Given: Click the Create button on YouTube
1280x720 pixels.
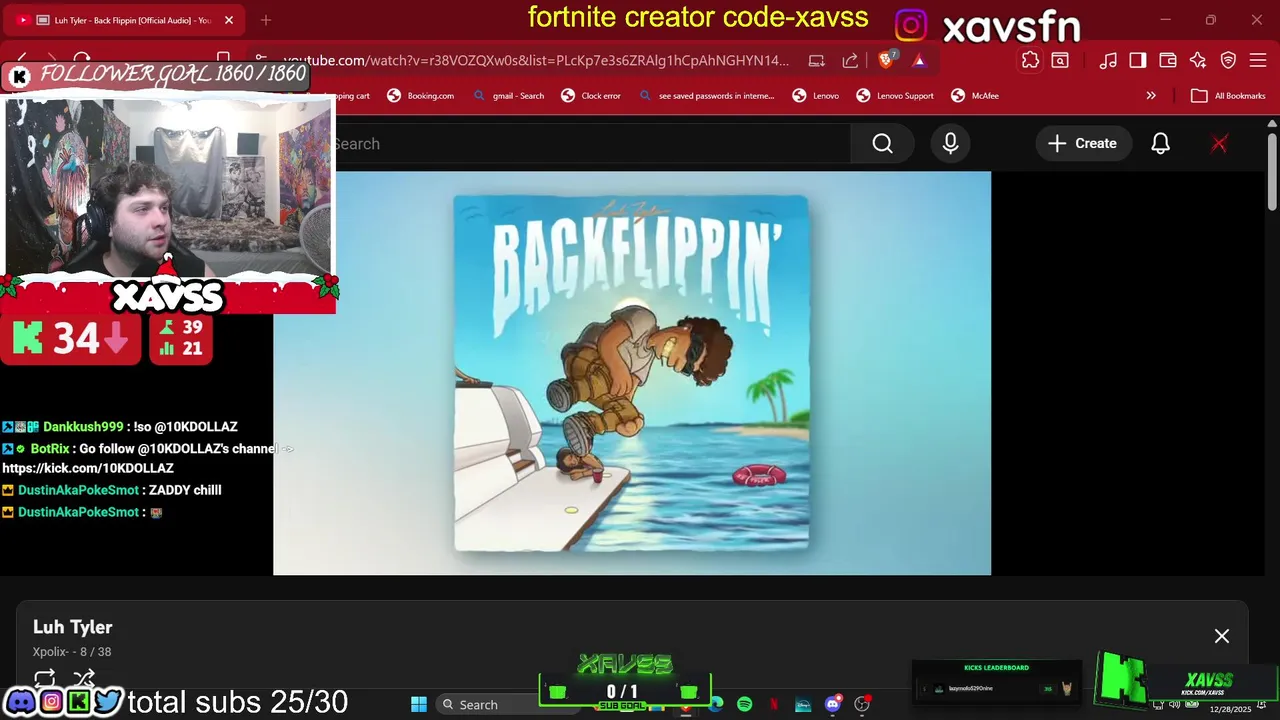Looking at the screenshot, I should [x=1082, y=144].
